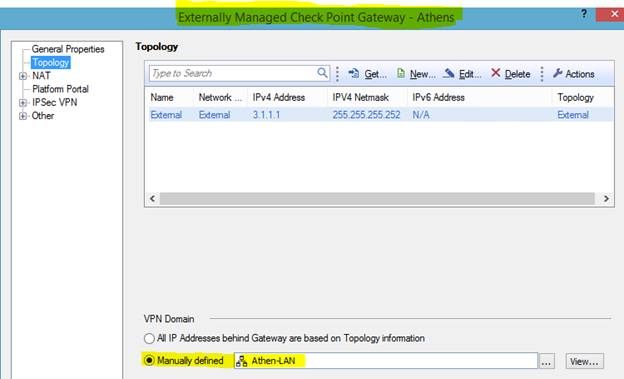Open the Other settings page
This screenshot has width=624, height=379.
[x=43, y=116]
